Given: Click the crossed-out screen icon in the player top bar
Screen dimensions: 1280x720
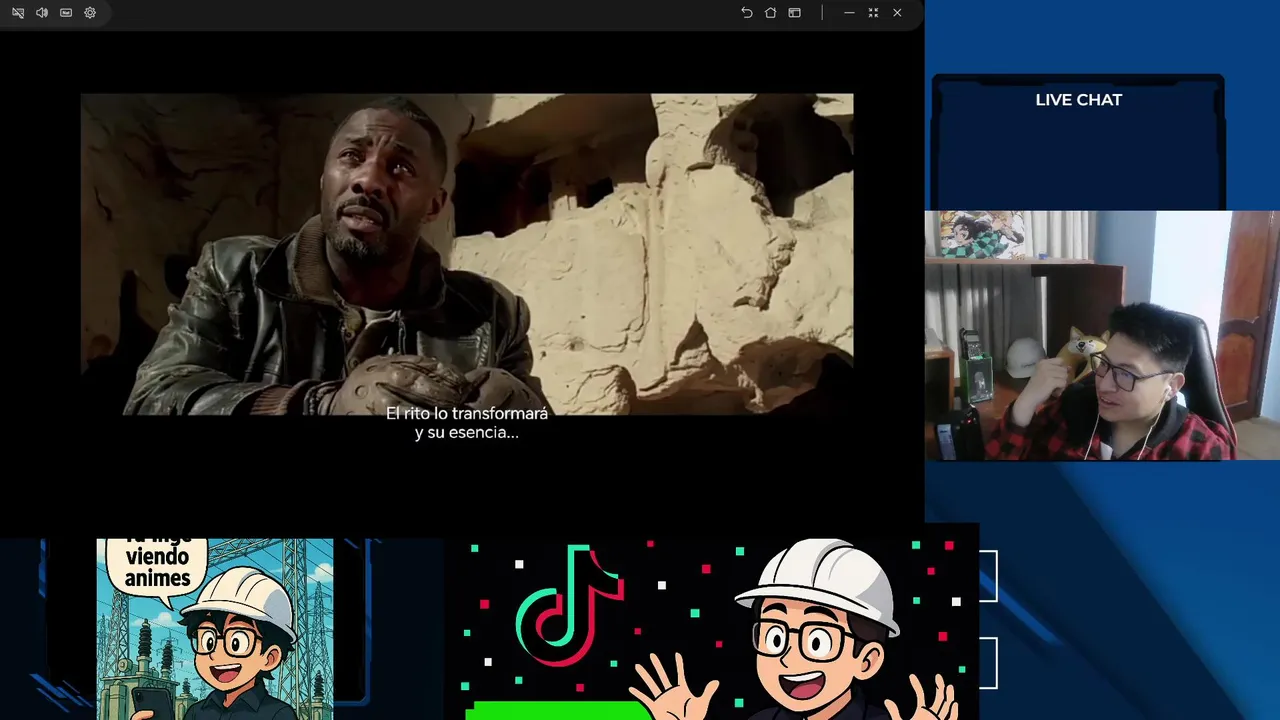Looking at the screenshot, I should coord(18,13).
